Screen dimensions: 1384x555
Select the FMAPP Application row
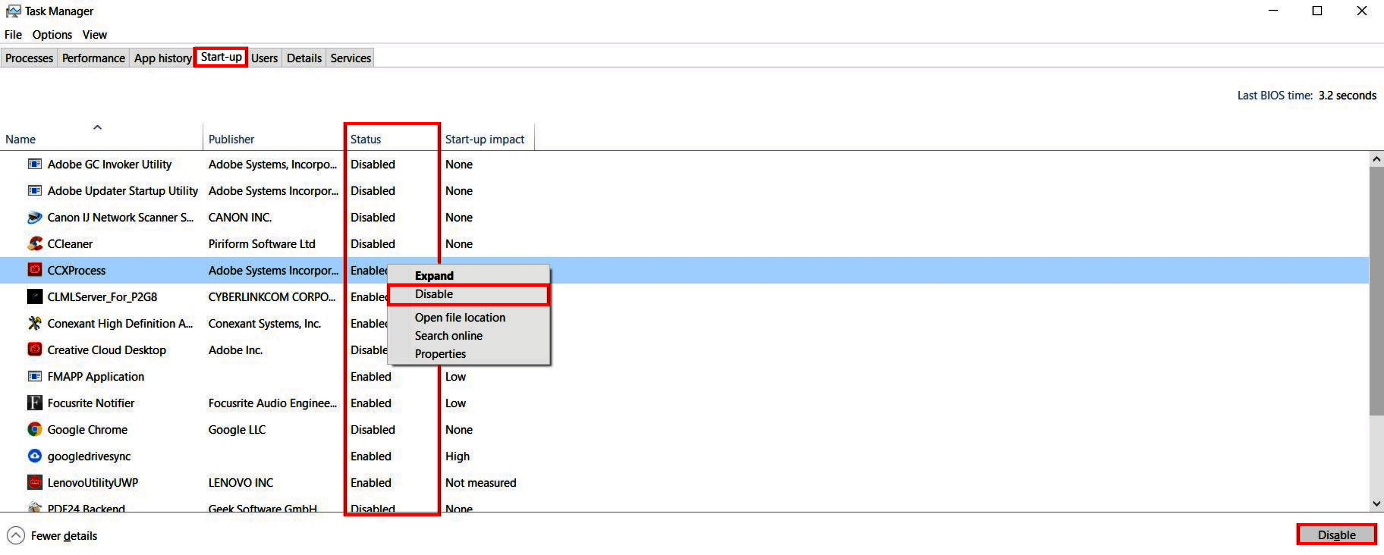tap(96, 377)
